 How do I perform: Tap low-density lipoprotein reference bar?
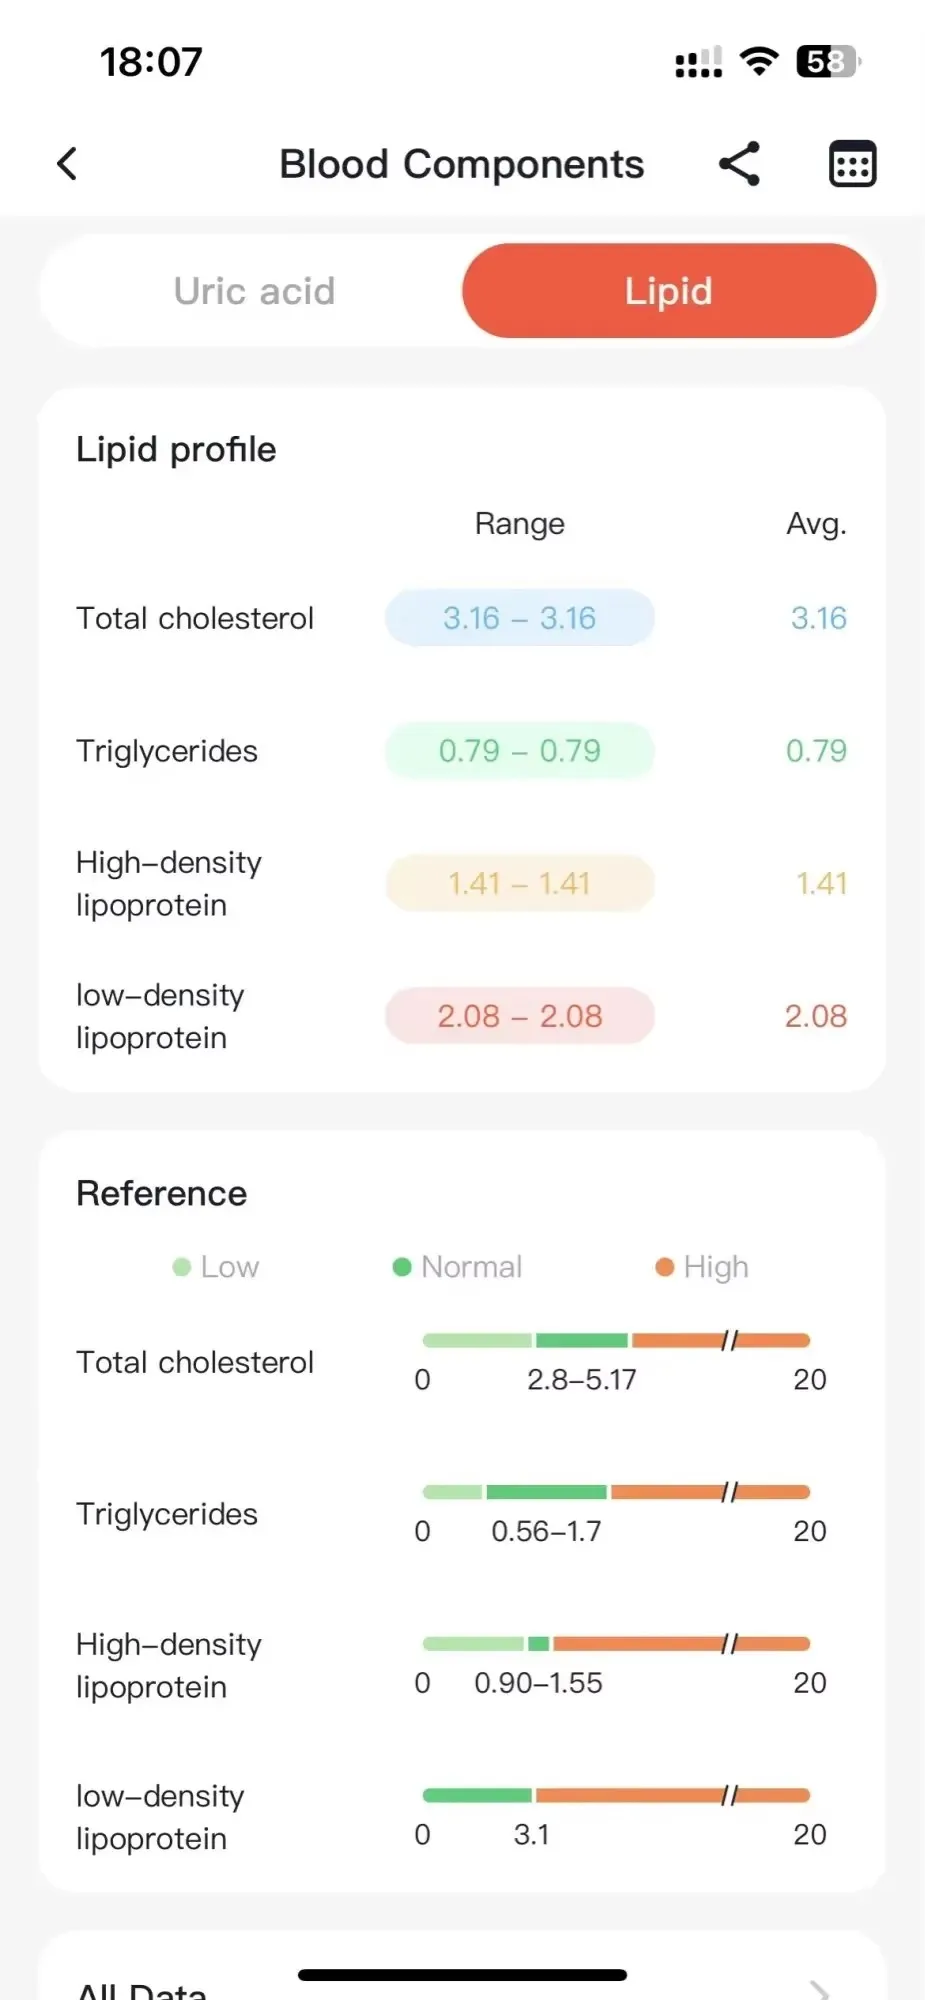click(616, 1796)
